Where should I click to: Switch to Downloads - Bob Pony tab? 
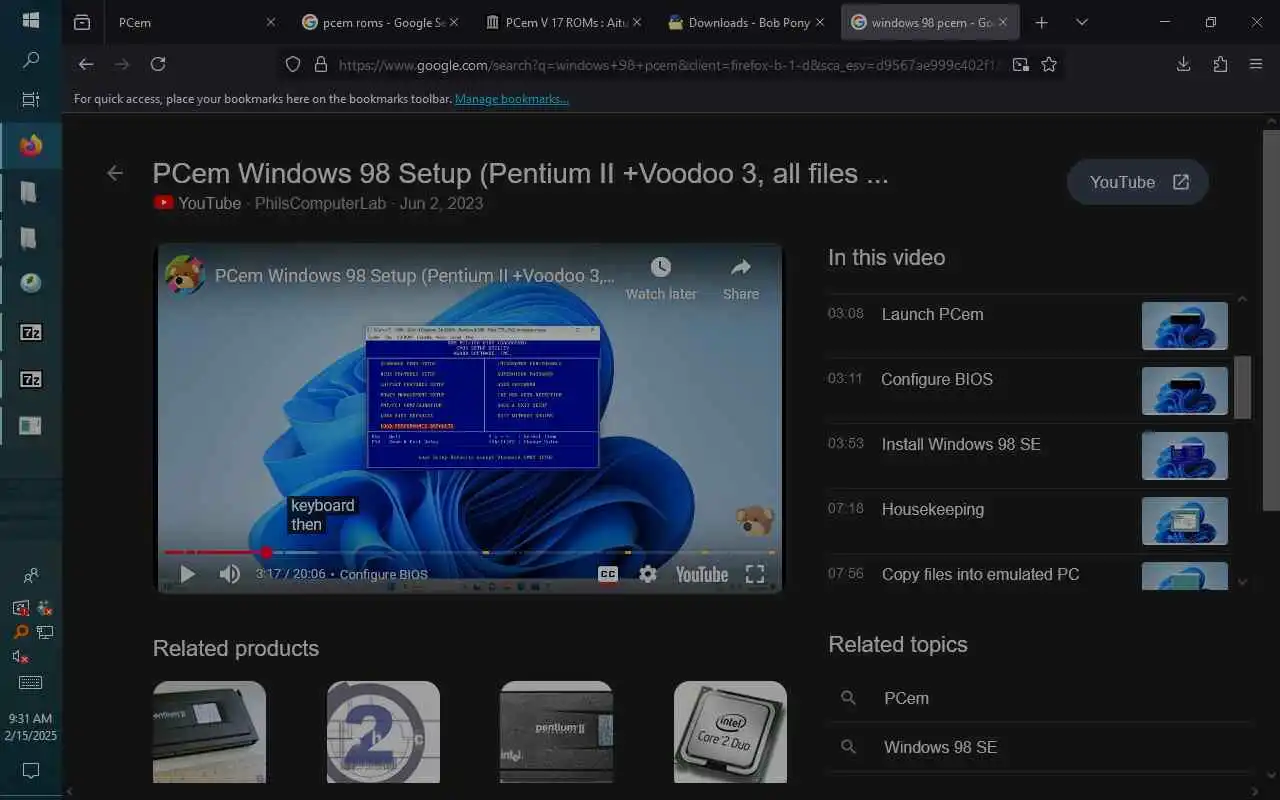[x=746, y=22]
